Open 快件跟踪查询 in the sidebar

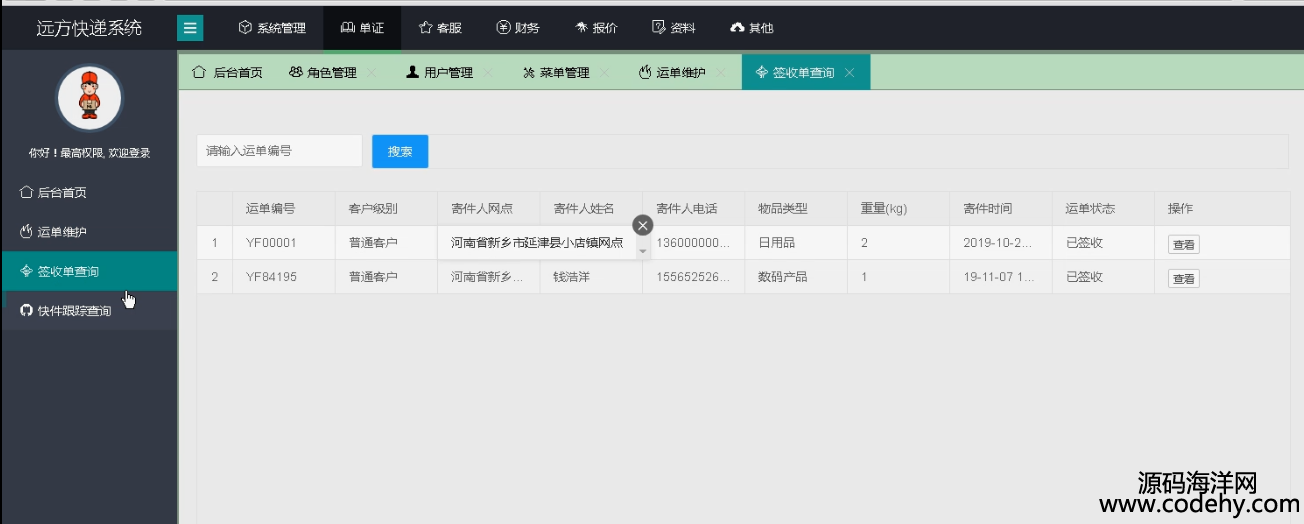click(x=89, y=311)
